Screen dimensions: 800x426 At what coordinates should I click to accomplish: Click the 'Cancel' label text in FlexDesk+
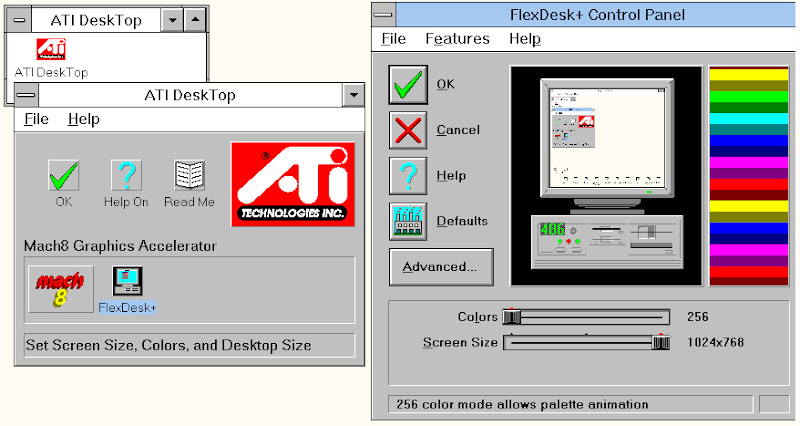point(458,130)
